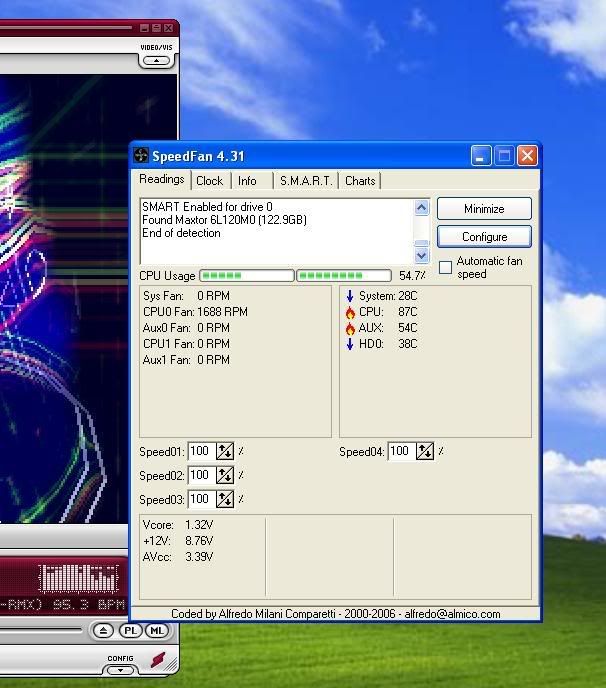
Task: Toggle Winamp media library with ML button
Action: coord(157,631)
